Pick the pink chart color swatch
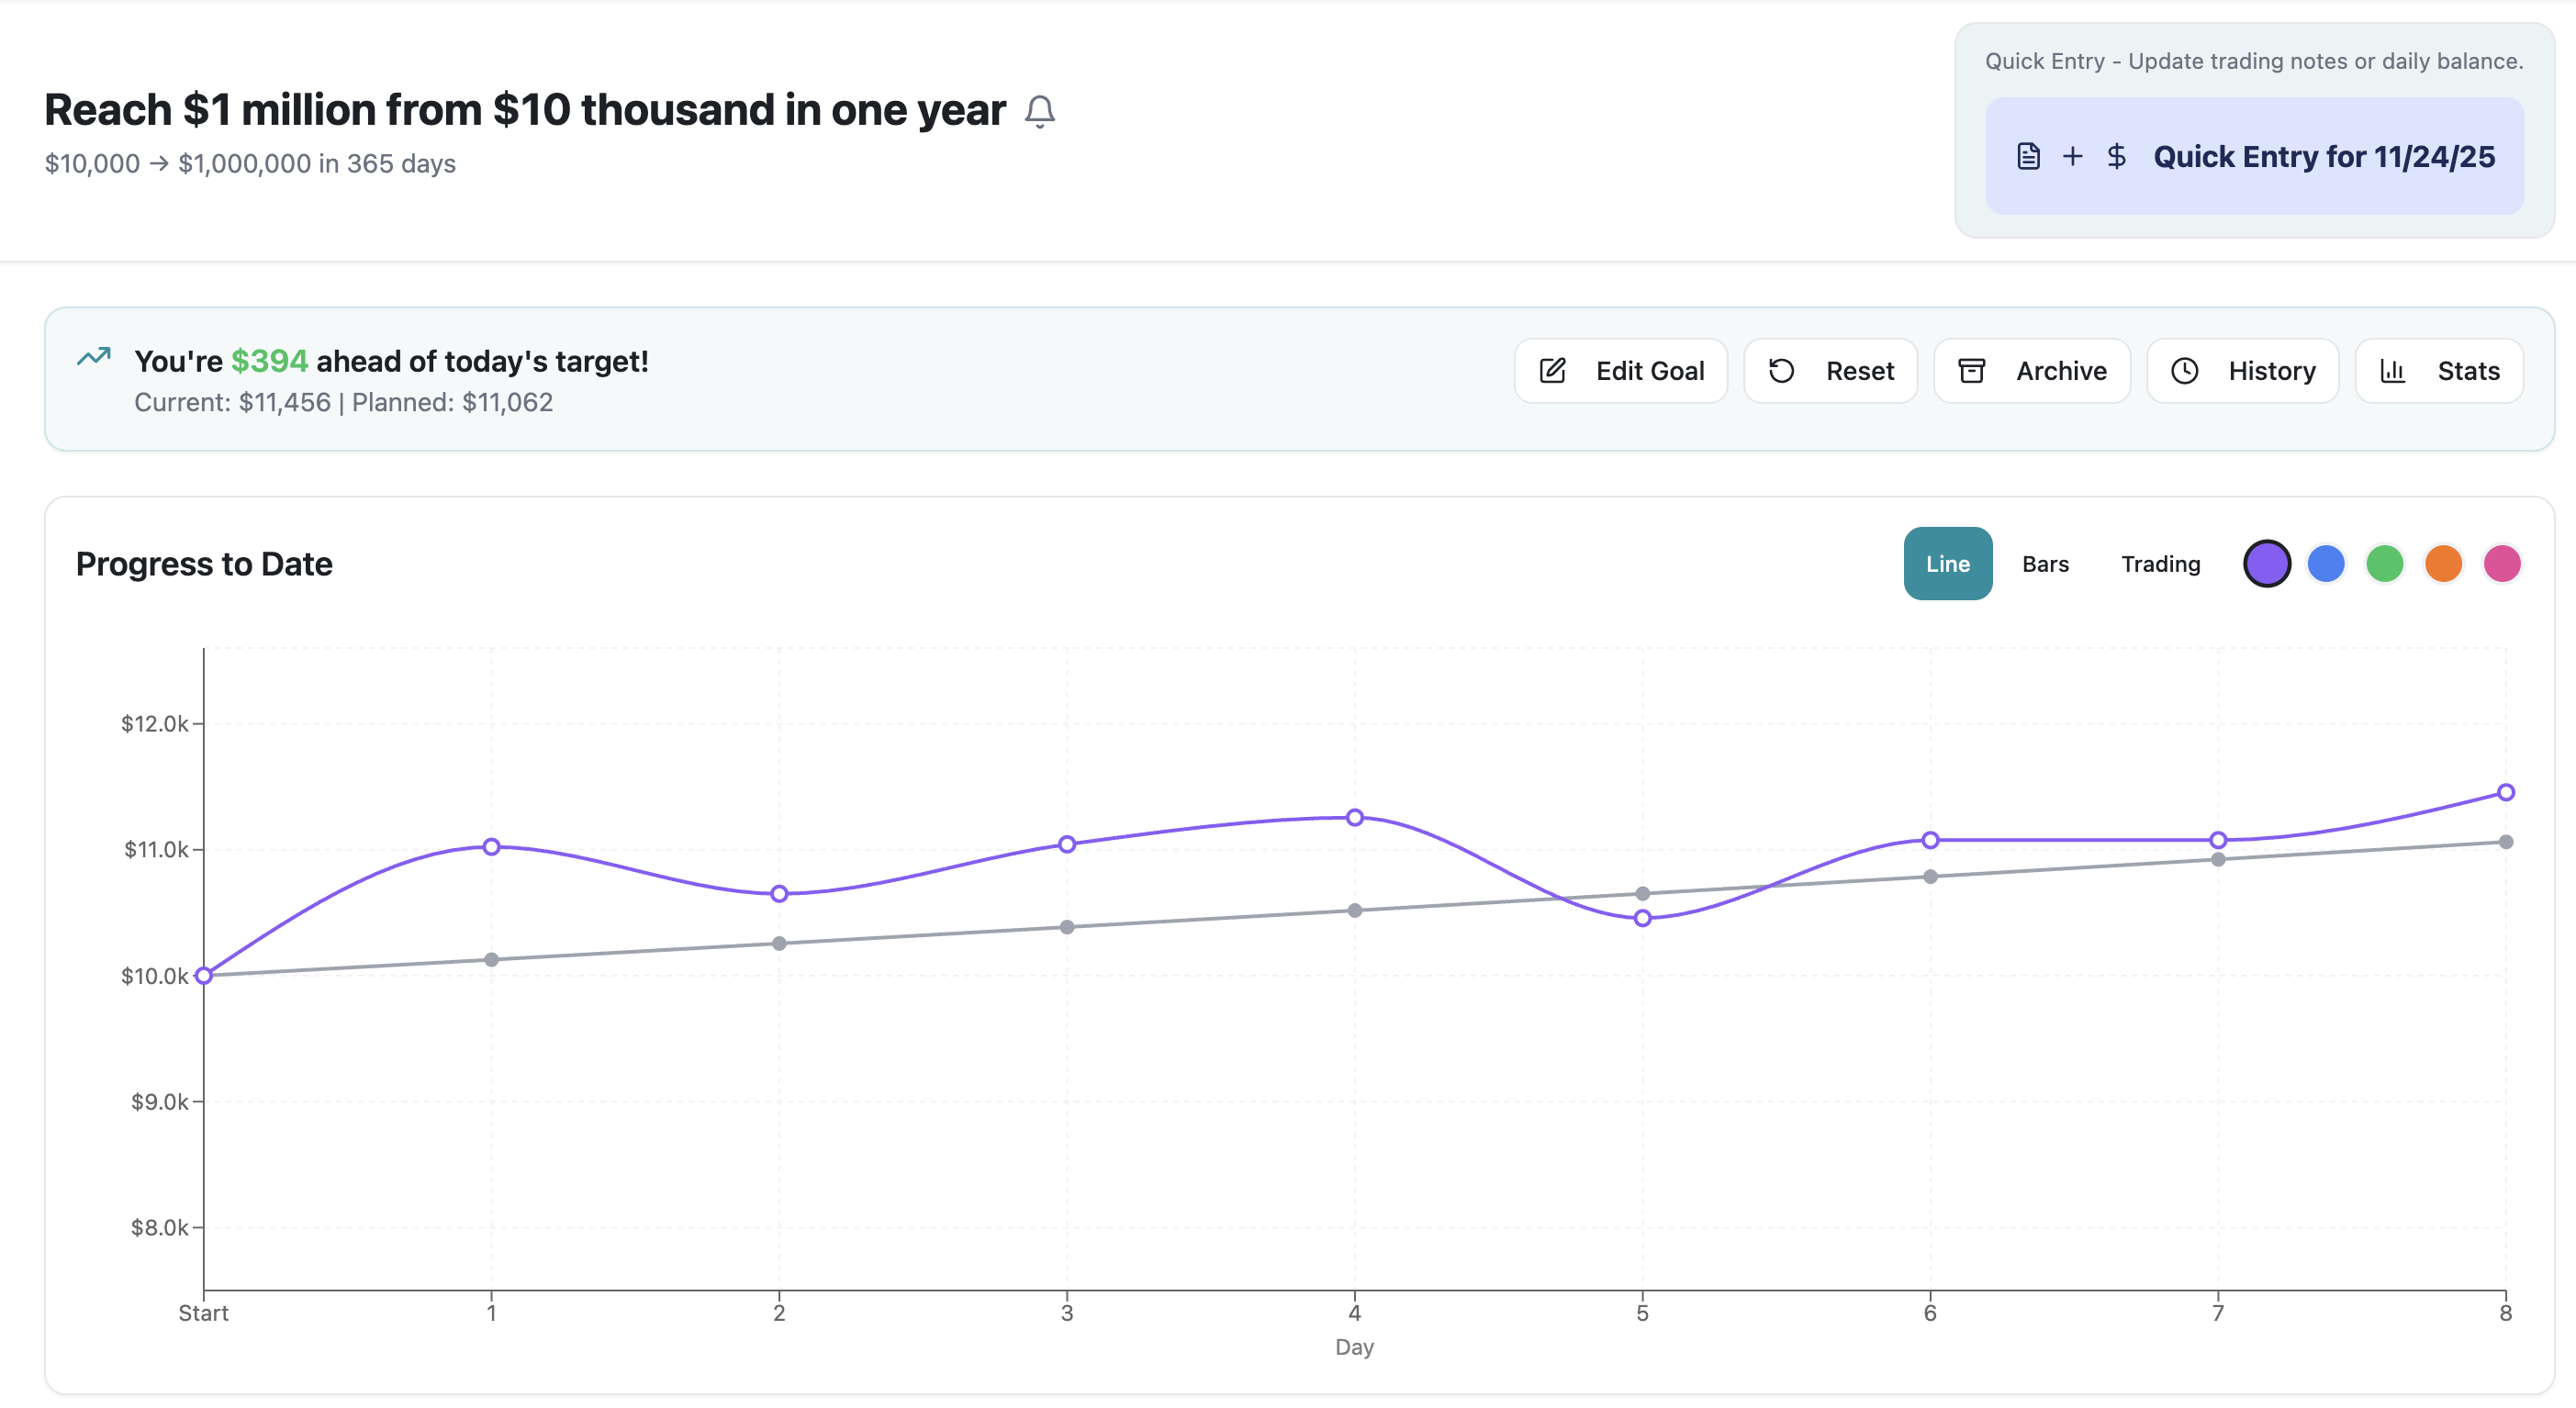2576x1408 pixels. pyautogui.click(x=2502, y=564)
